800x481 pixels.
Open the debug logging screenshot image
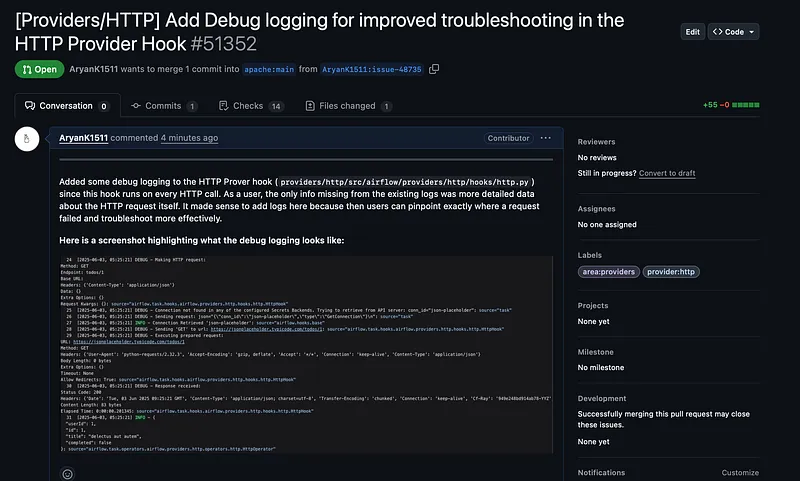pyautogui.click(x=306, y=355)
